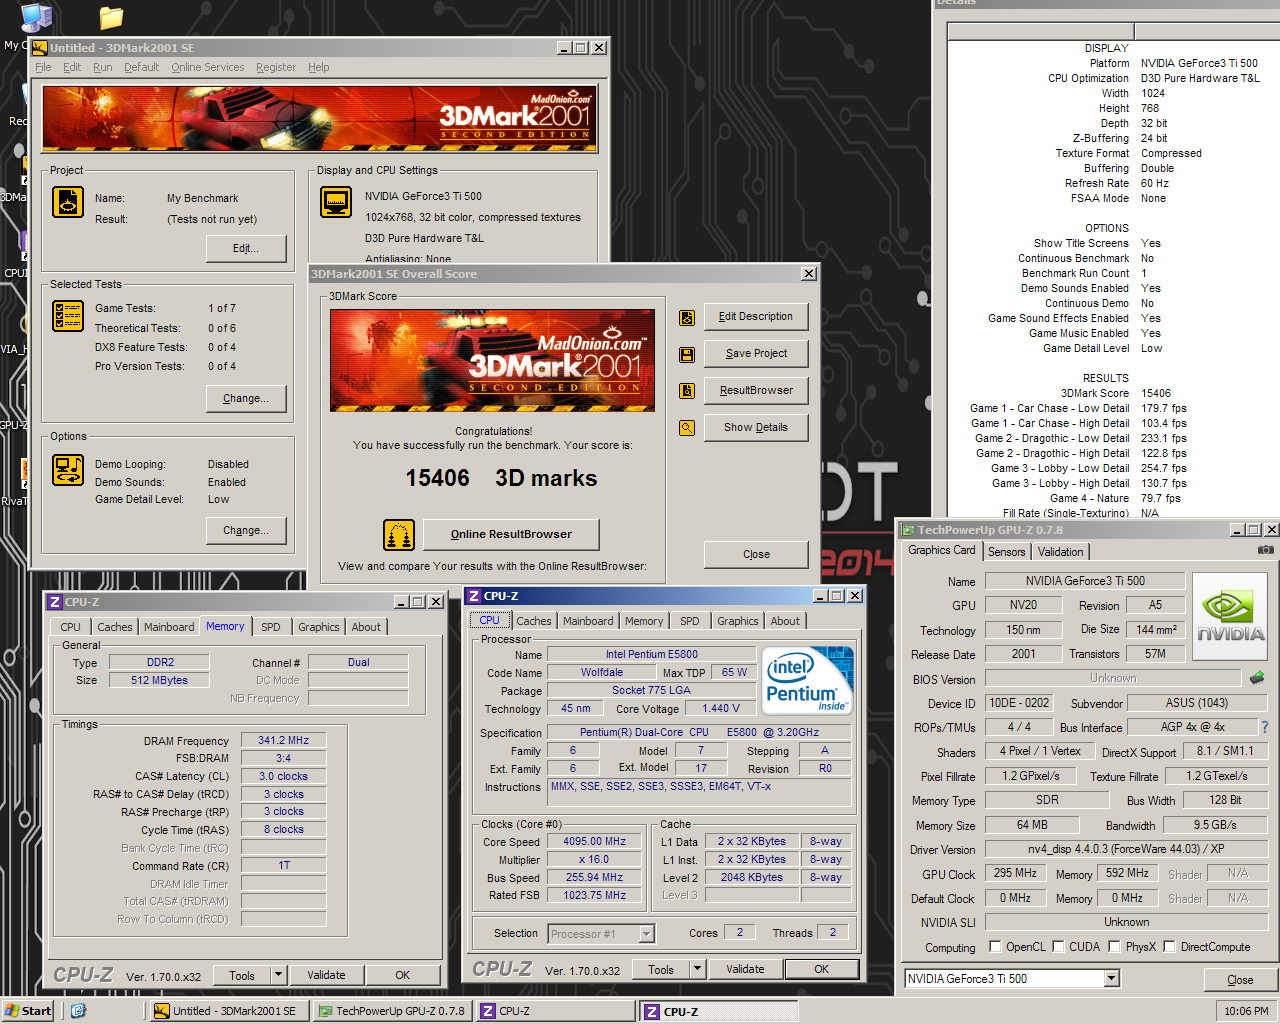Toggle the PhysX checkbox in GPU-Z

point(1114,946)
